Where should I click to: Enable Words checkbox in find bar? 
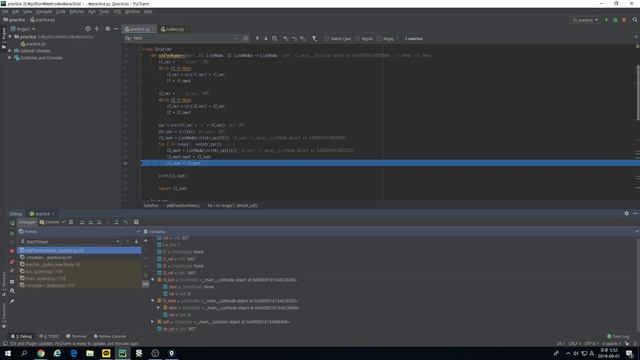coord(358,38)
